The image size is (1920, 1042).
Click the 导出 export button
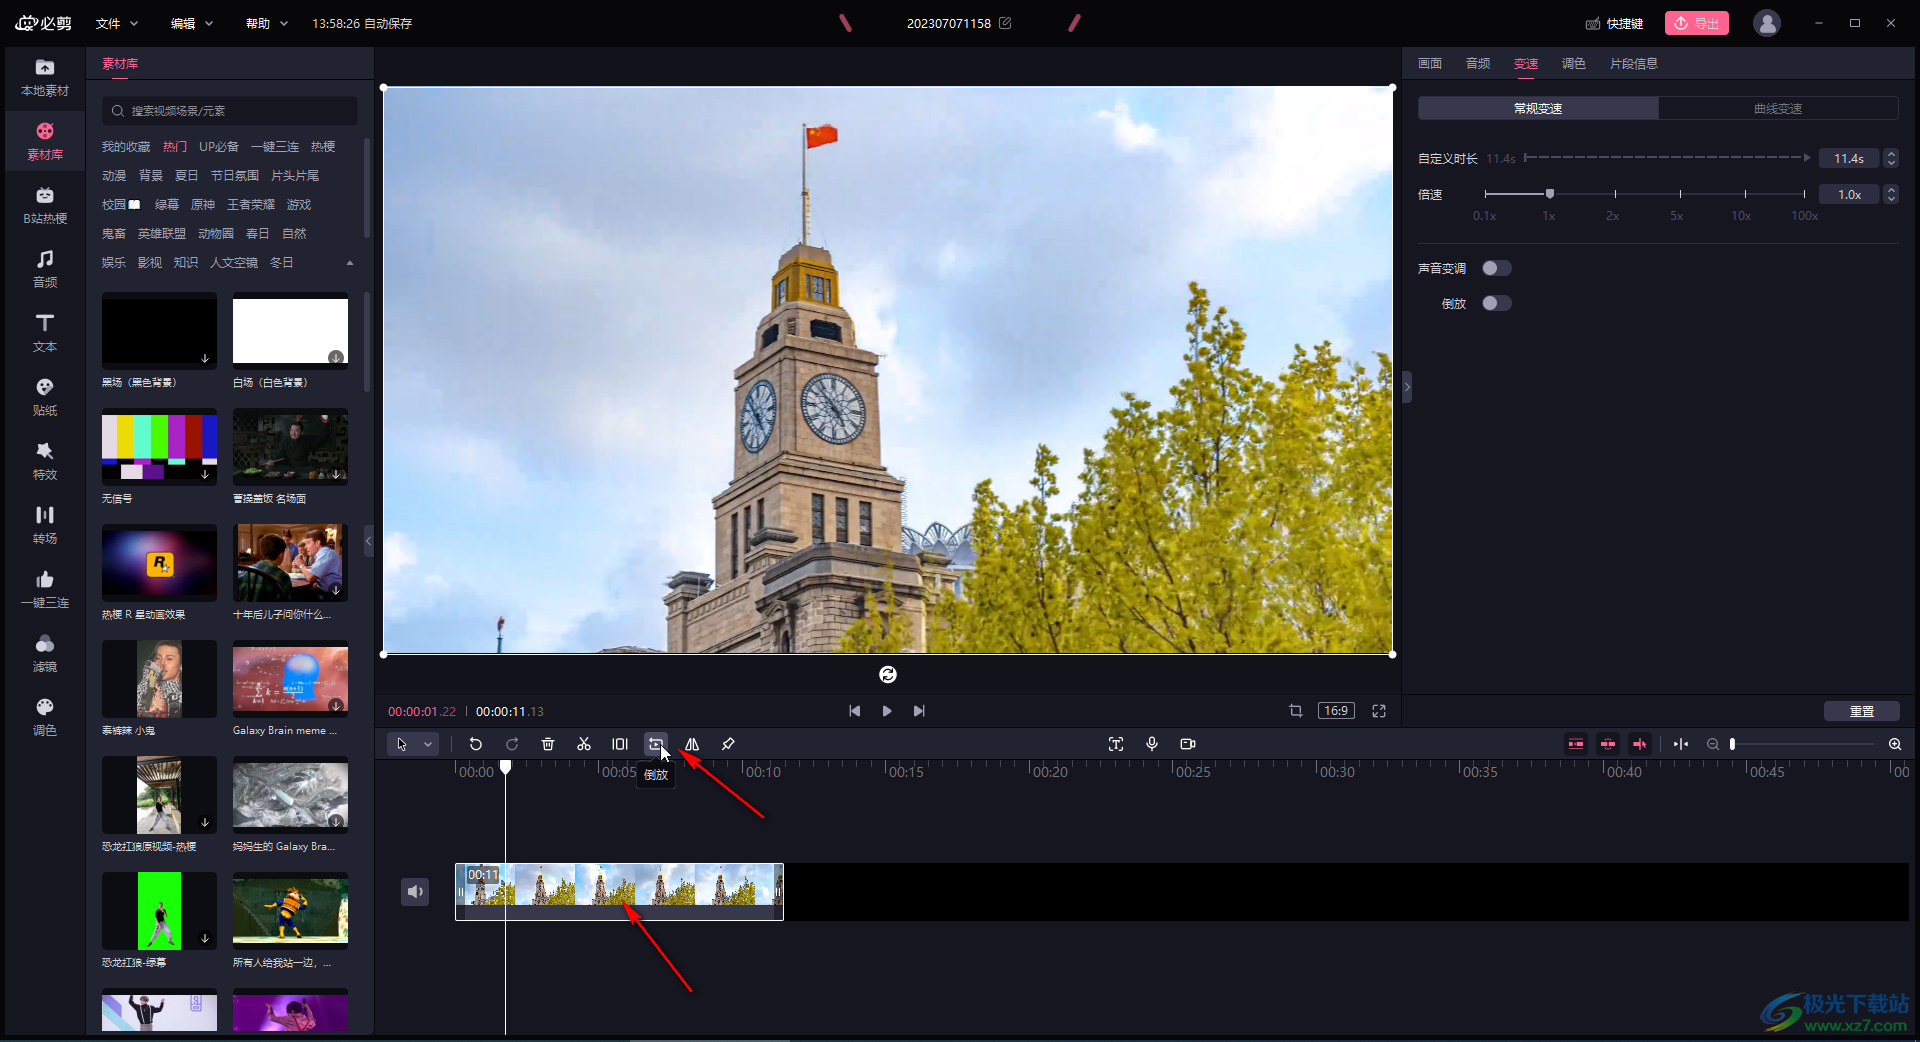1697,23
